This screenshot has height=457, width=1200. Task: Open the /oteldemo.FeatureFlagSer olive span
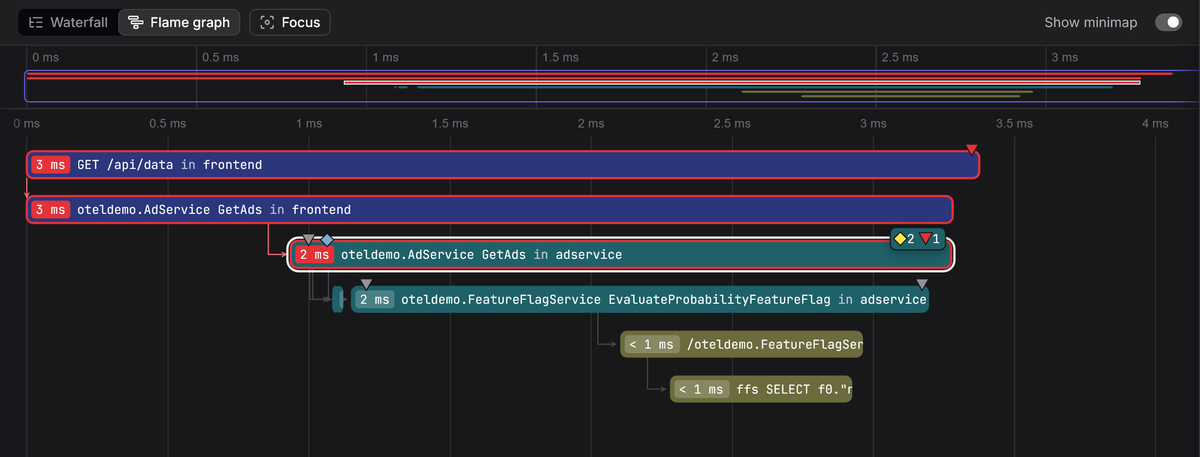741,345
